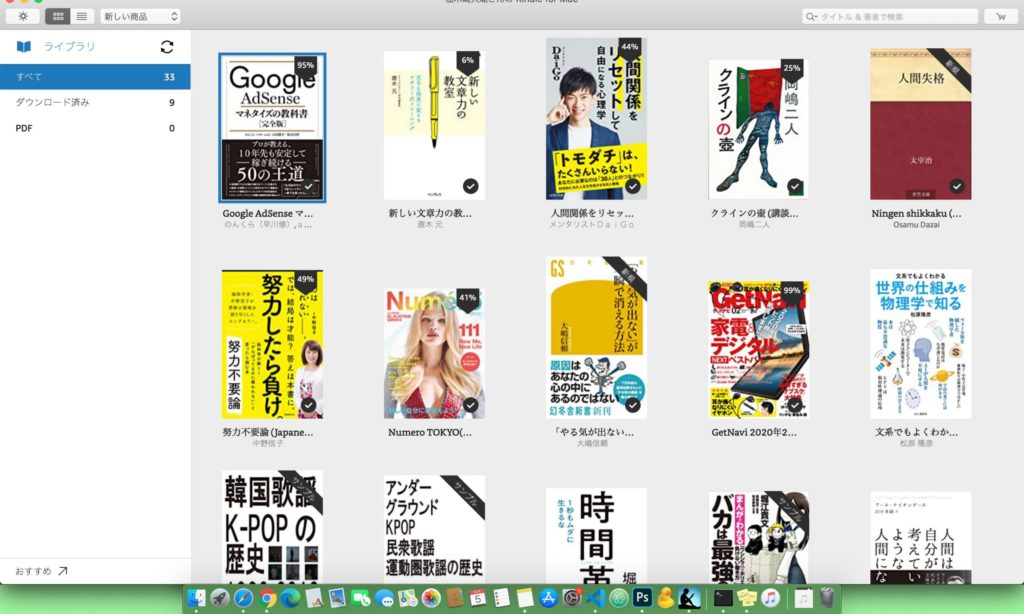Launch Google Chrome from the Dock
This screenshot has width=1024, height=614.
tap(267, 598)
